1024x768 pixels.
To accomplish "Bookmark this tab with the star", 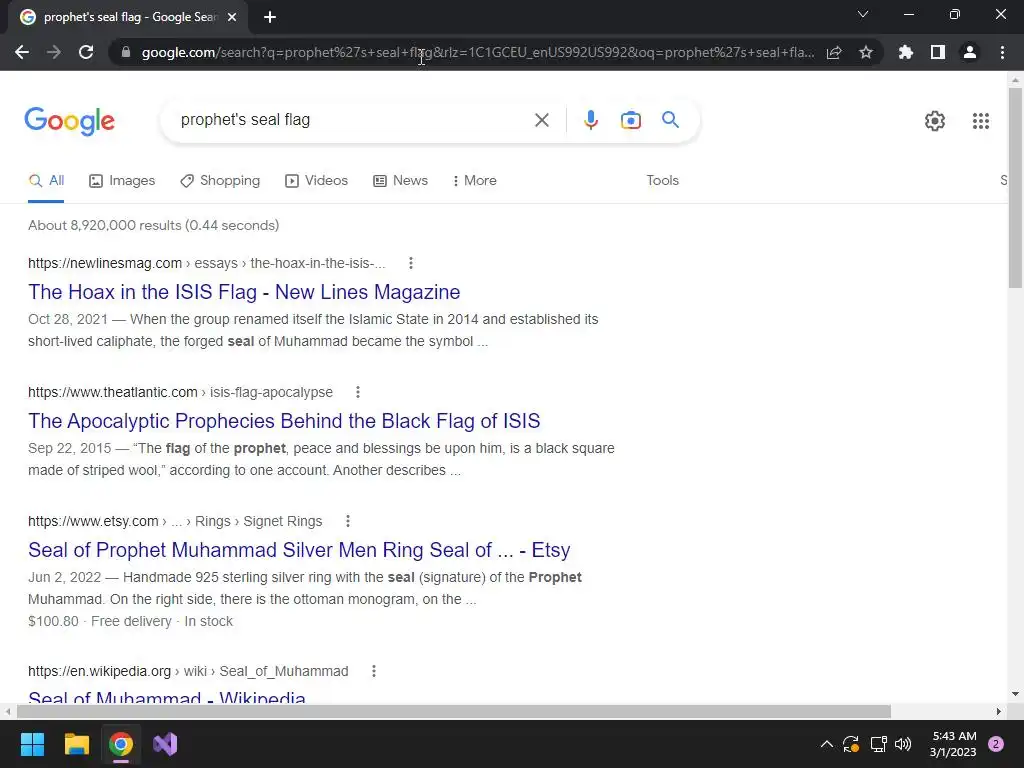I will coord(866,52).
